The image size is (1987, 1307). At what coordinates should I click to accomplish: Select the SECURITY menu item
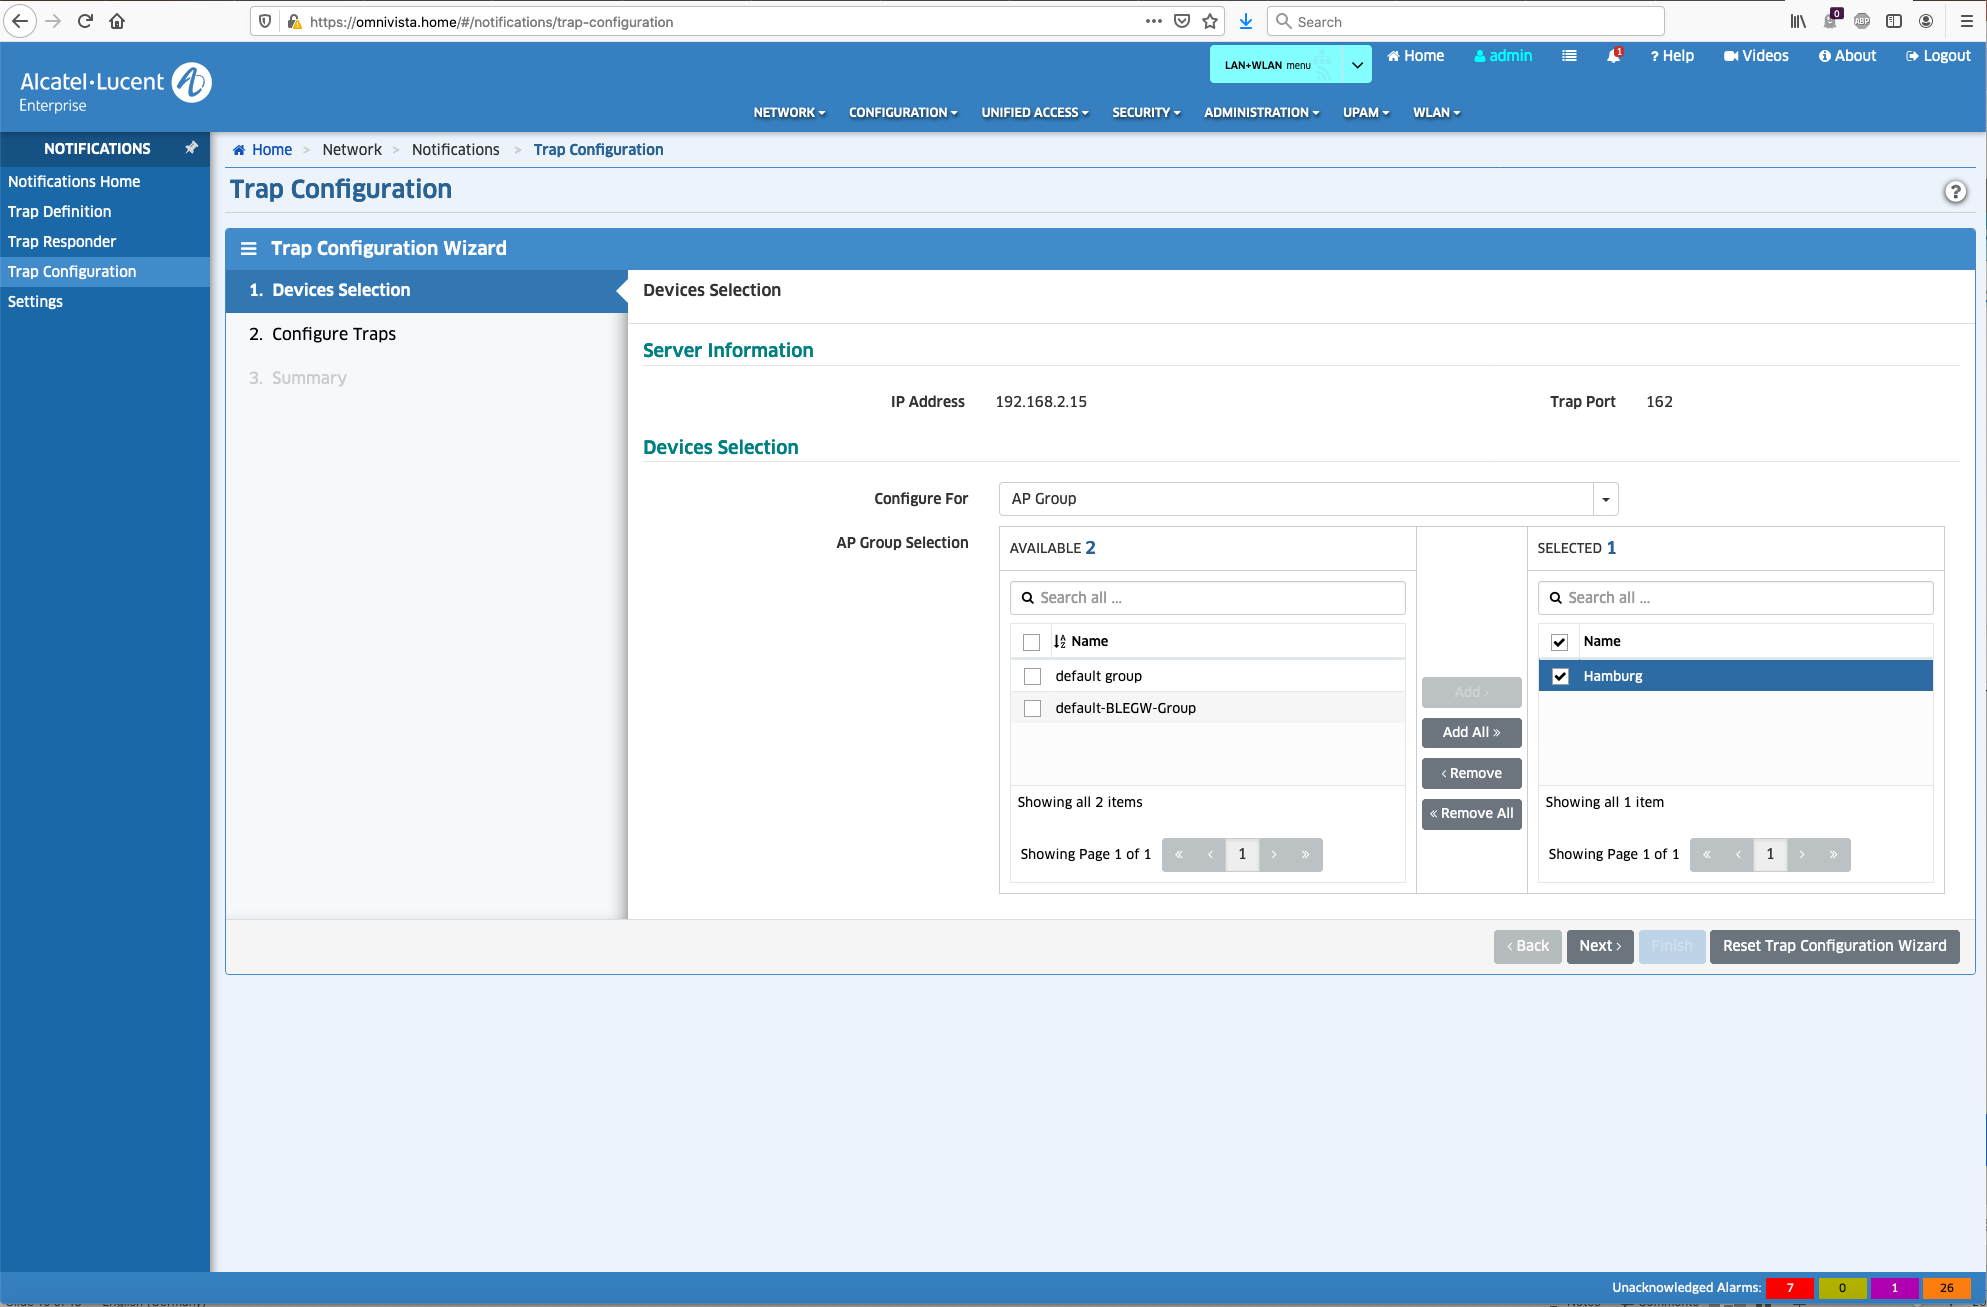click(1142, 111)
